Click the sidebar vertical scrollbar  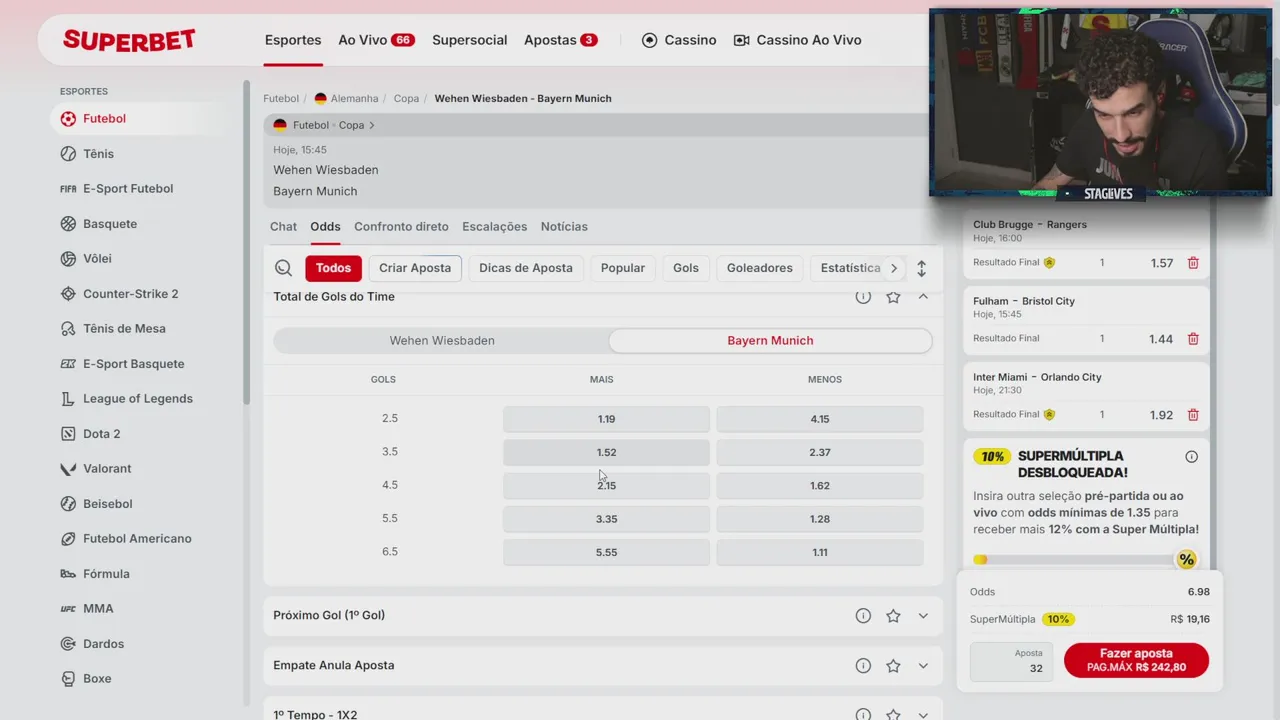click(246, 243)
